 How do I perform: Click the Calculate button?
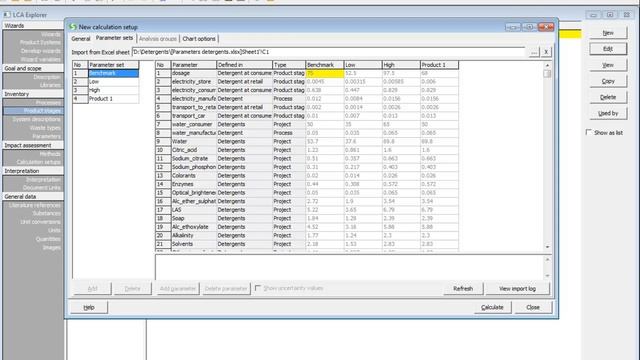click(x=492, y=307)
